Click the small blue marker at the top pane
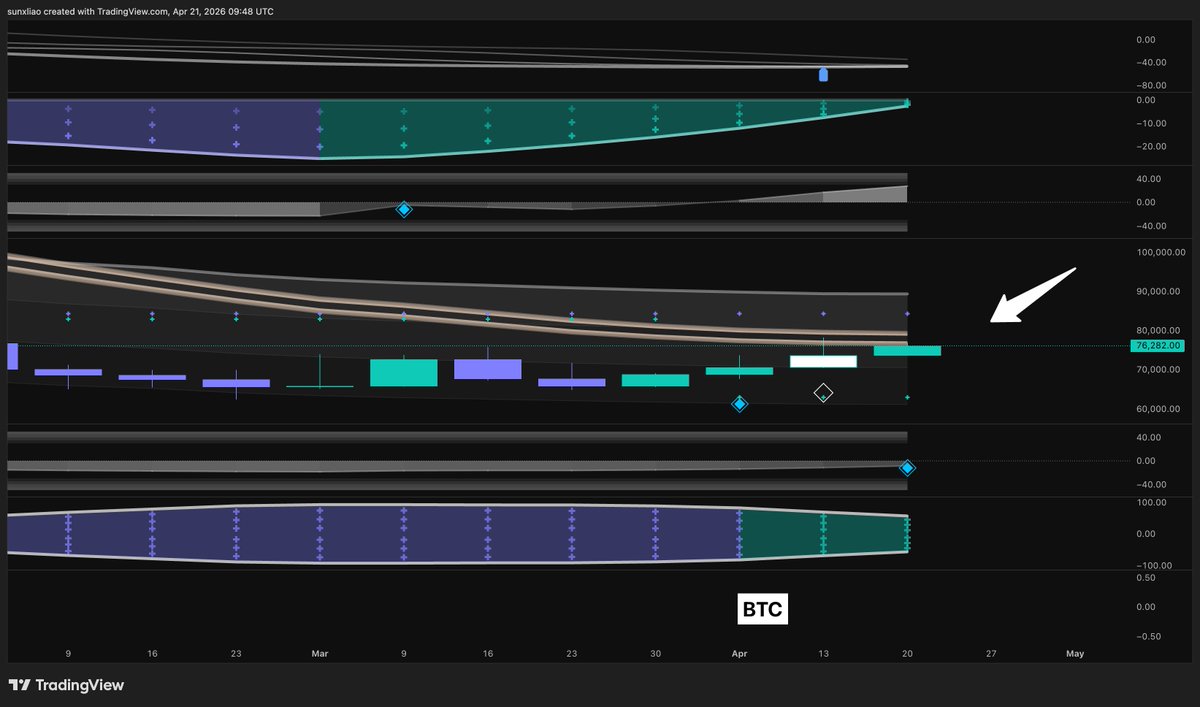Viewport: 1200px width, 707px height. pyautogui.click(x=822, y=74)
